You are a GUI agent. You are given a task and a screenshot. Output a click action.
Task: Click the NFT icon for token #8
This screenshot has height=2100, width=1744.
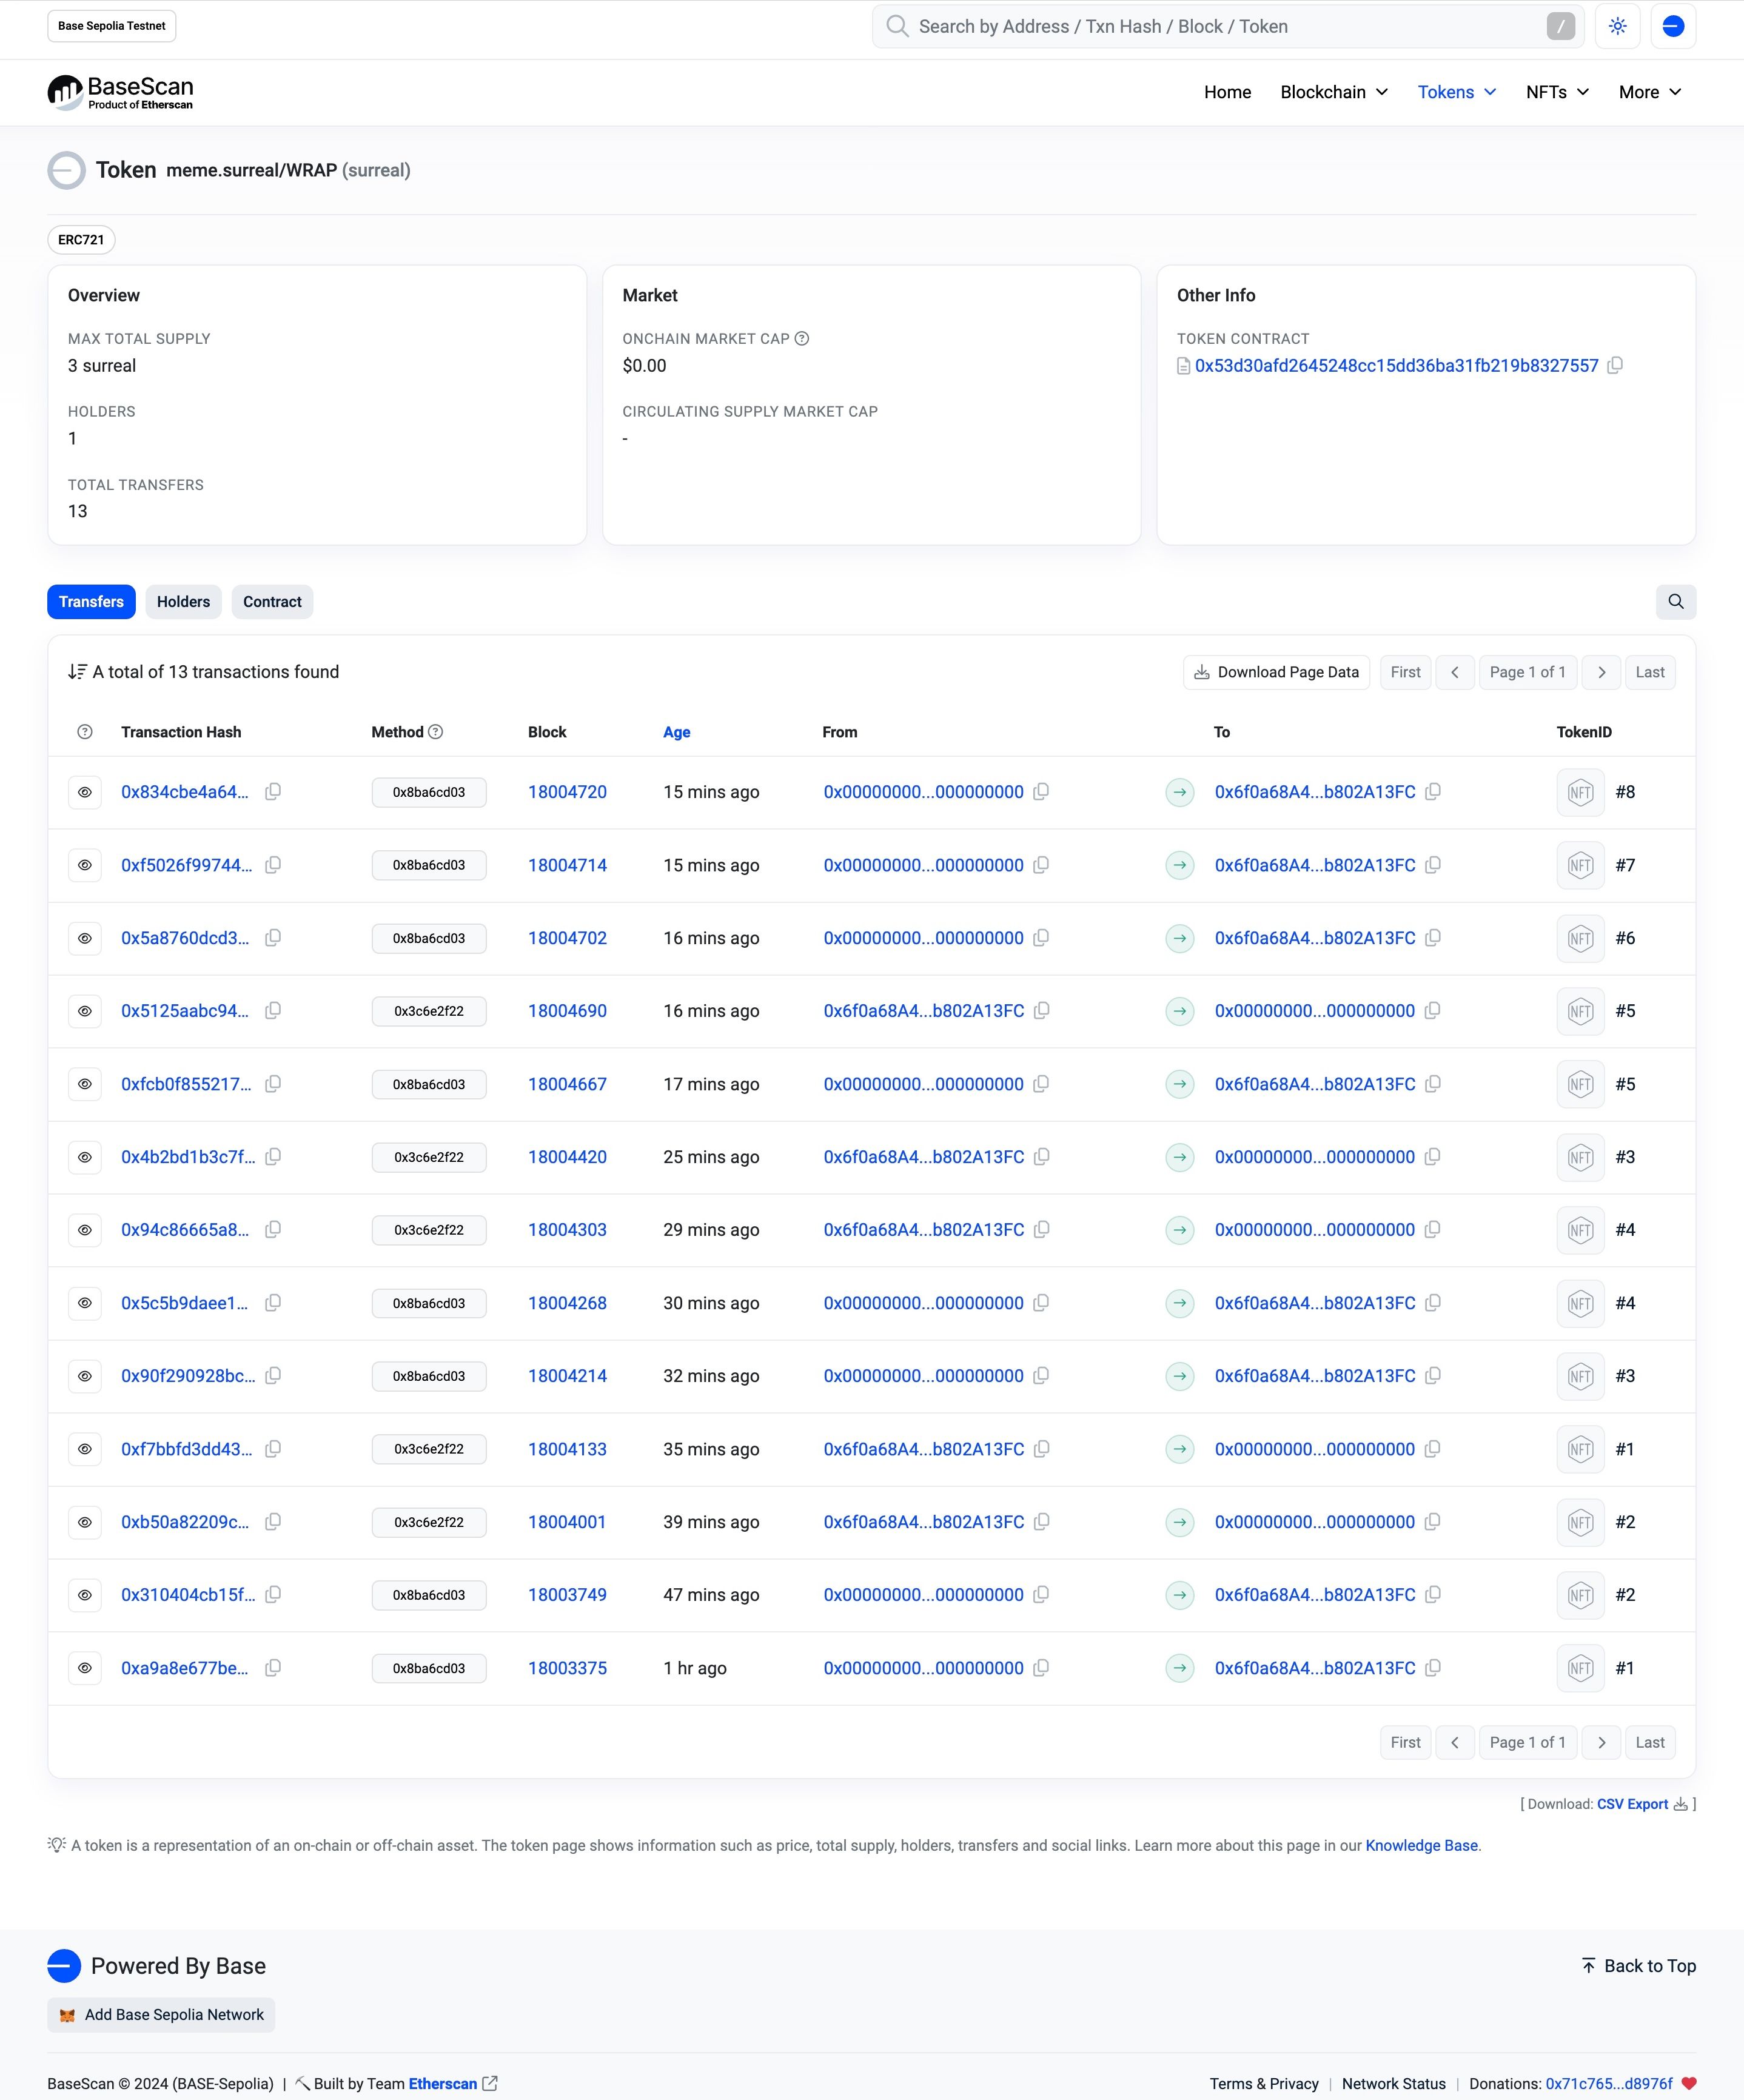pos(1580,793)
